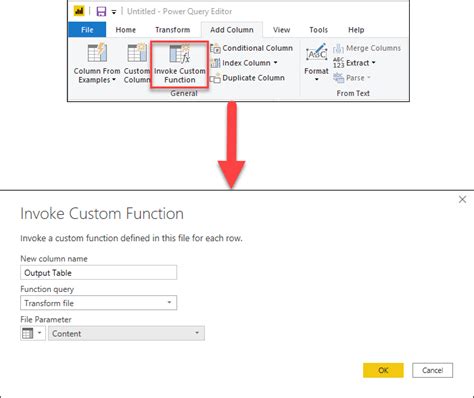The image size is (474, 398).
Task: Open the Quick Access Toolbar customize arrow
Action: (114, 12)
